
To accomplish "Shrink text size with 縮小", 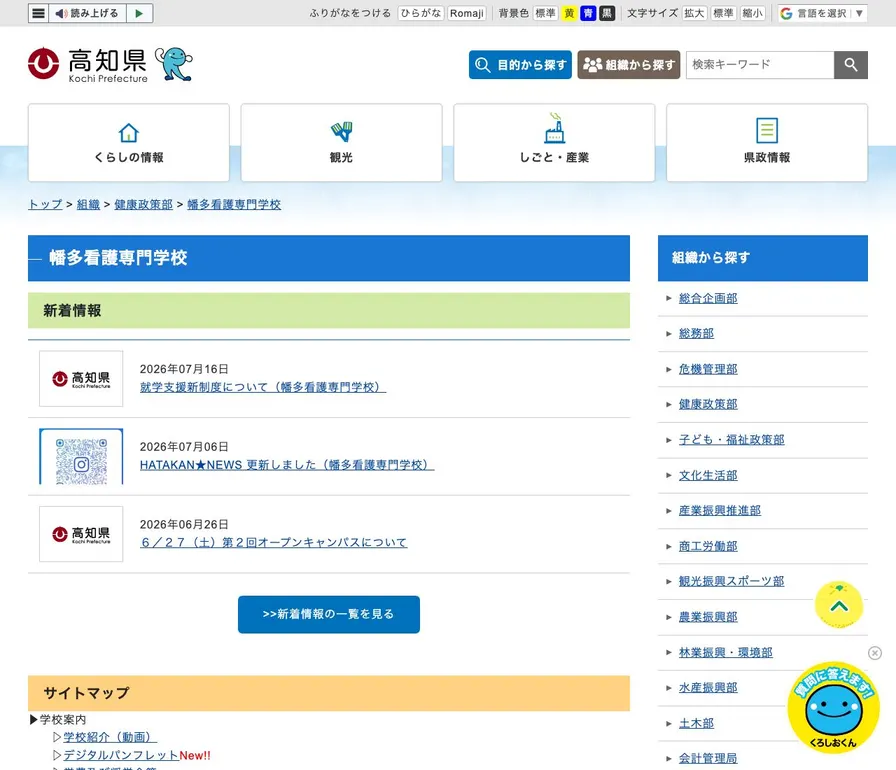I will pyautogui.click(x=753, y=13).
